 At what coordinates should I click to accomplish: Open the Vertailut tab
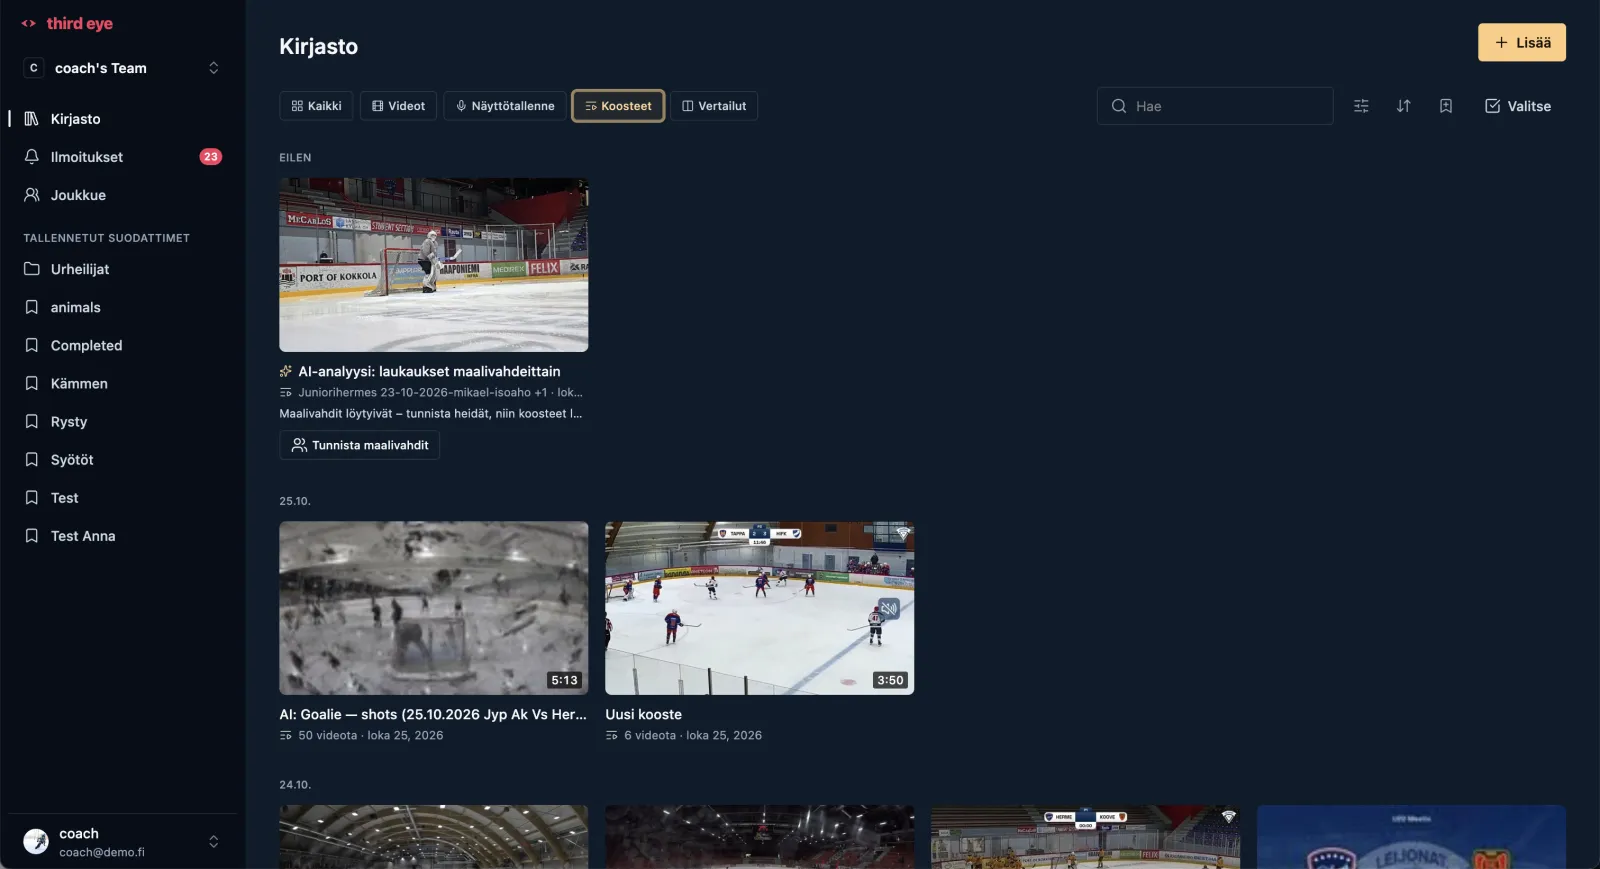(714, 106)
